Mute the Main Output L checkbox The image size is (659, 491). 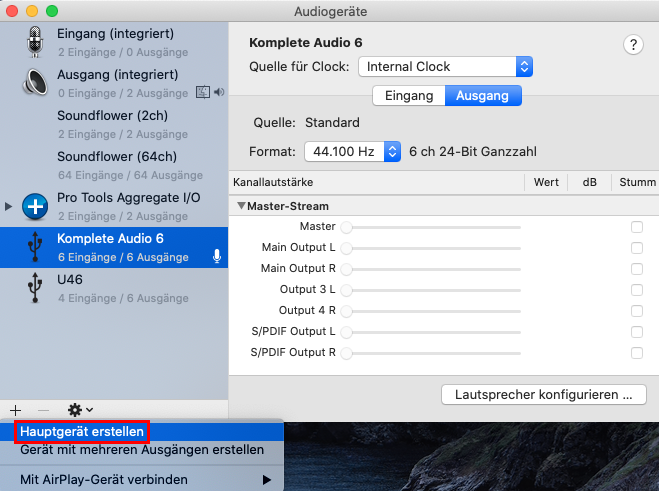pyautogui.click(x=637, y=248)
